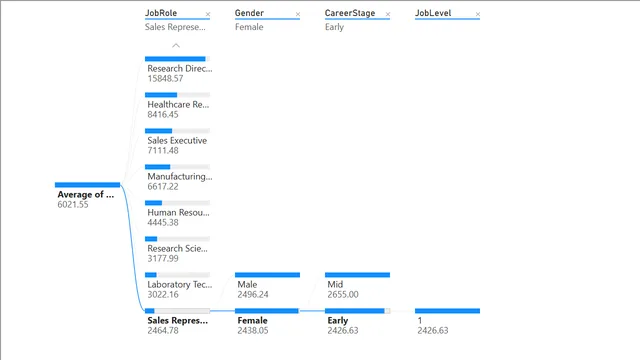The image size is (640, 360).
Task: Select the Research Director node
Action: pos(178,70)
